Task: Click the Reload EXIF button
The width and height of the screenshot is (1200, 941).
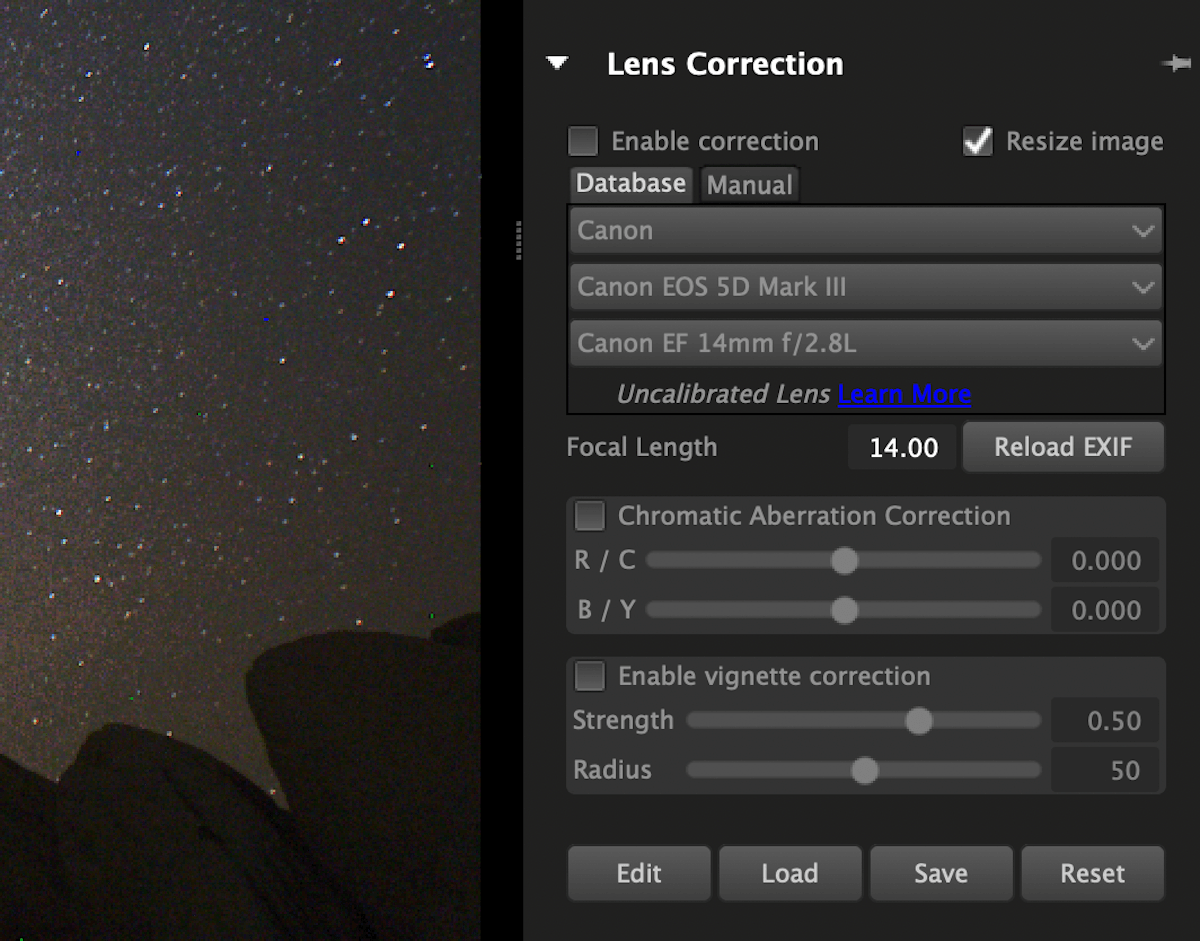Action: 1063,447
